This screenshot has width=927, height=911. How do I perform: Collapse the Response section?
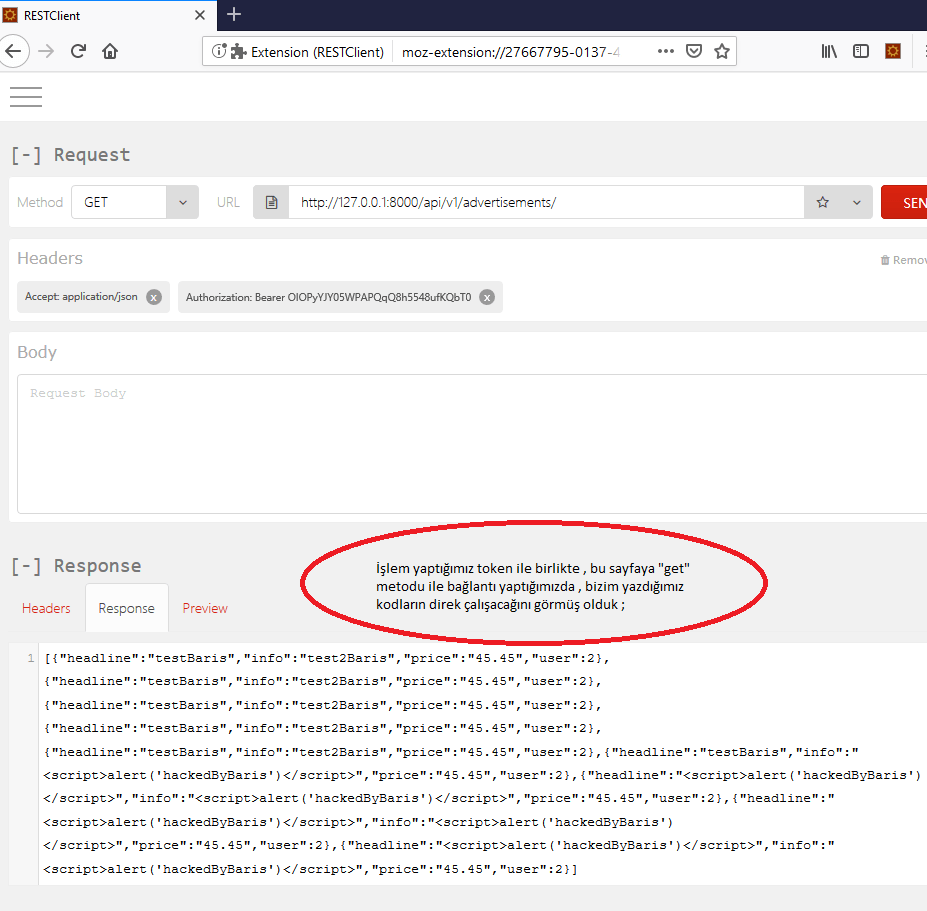tap(26, 566)
